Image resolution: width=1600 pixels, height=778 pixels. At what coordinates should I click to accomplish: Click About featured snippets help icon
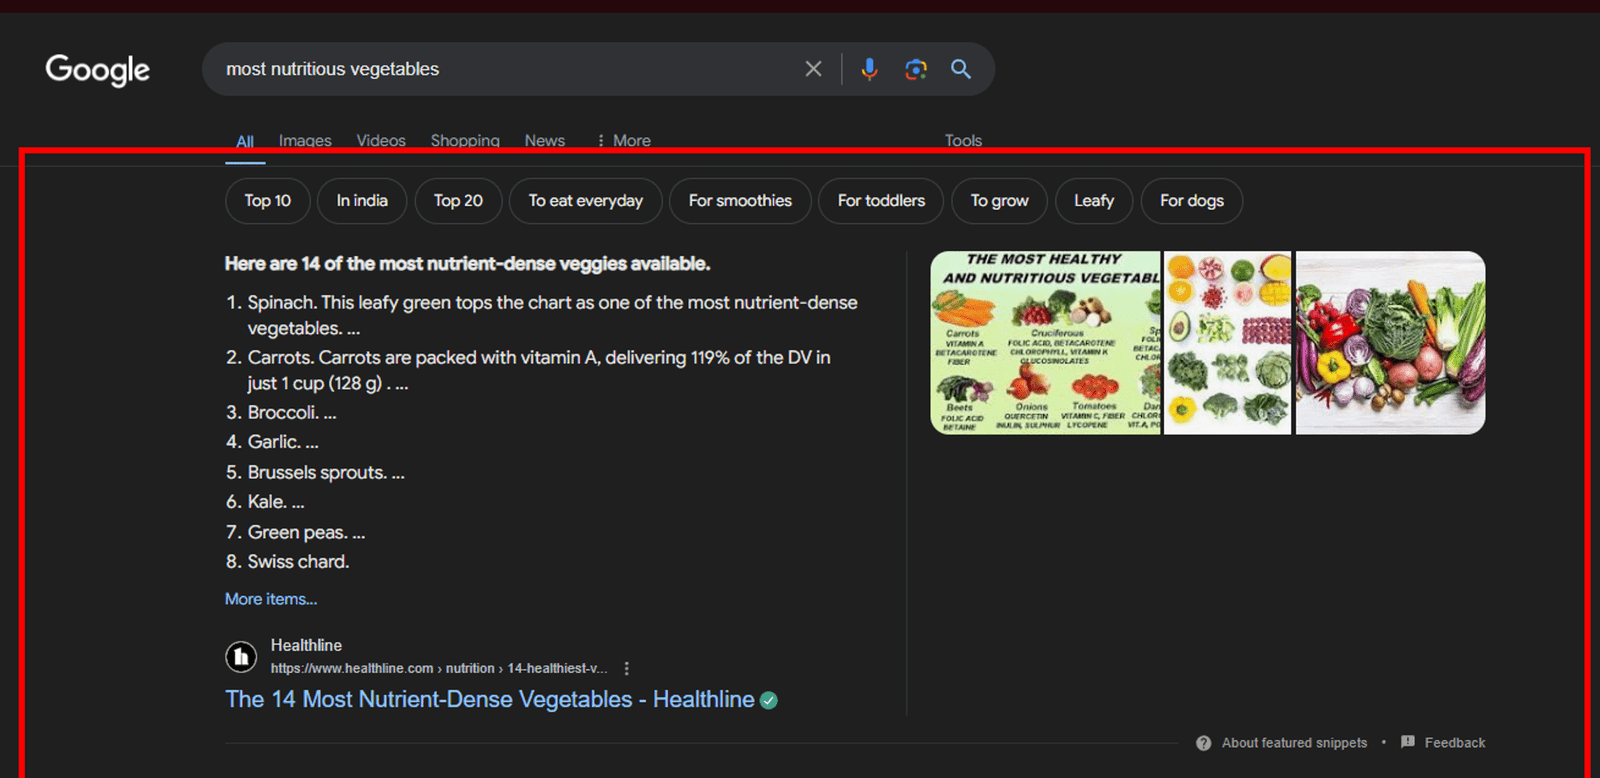[x=1203, y=743]
